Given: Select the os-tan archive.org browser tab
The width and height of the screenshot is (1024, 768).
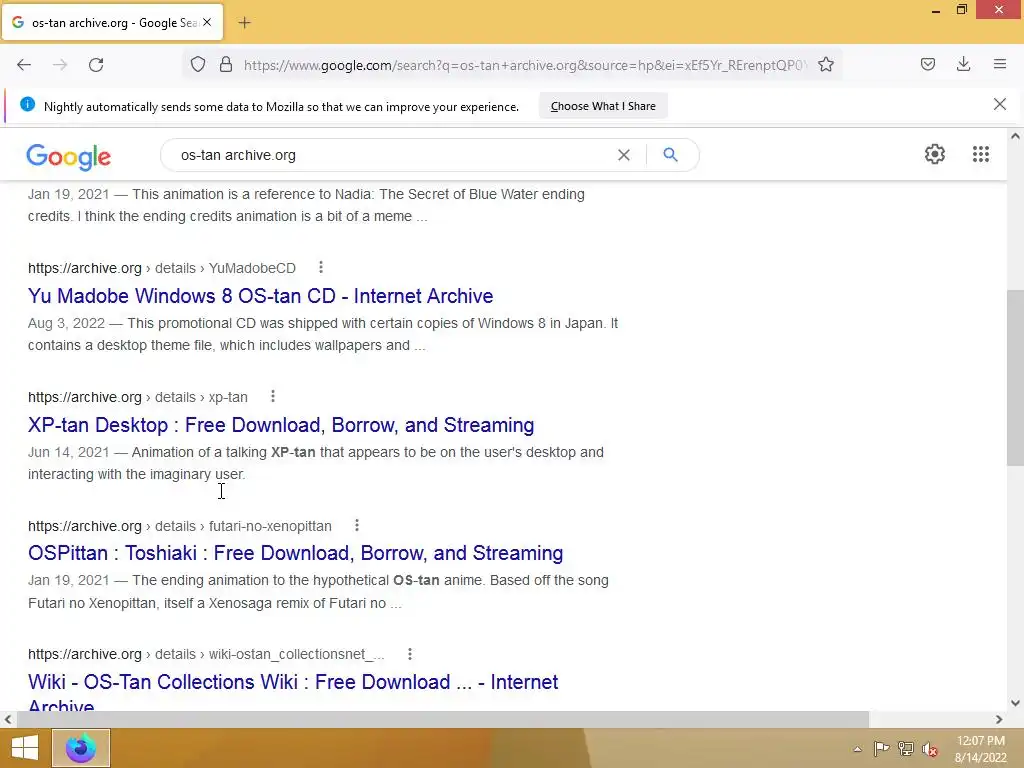Looking at the screenshot, I should point(112,22).
